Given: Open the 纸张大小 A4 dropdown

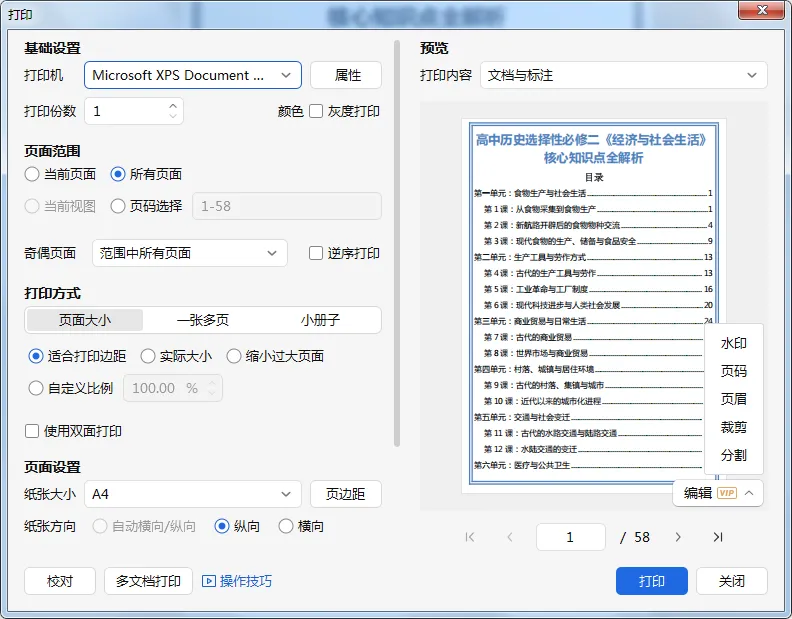Looking at the screenshot, I should click(193, 494).
